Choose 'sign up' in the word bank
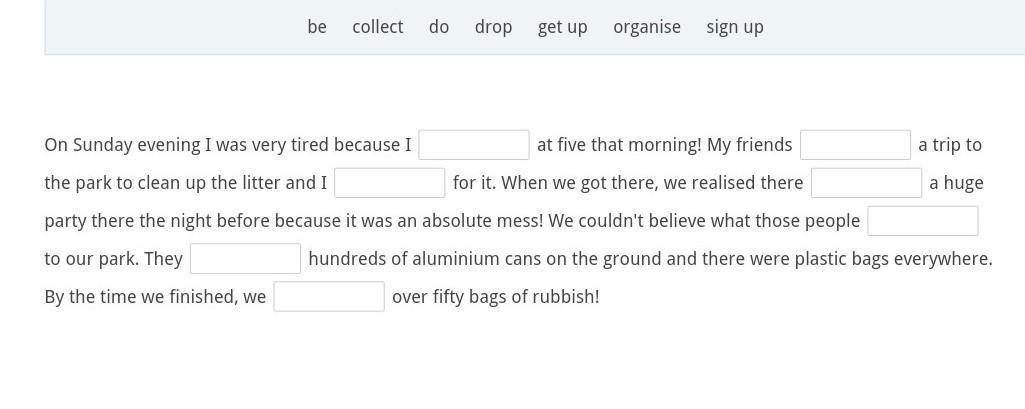Screen dimensions: 1025x409 pyautogui.click(x=735, y=27)
